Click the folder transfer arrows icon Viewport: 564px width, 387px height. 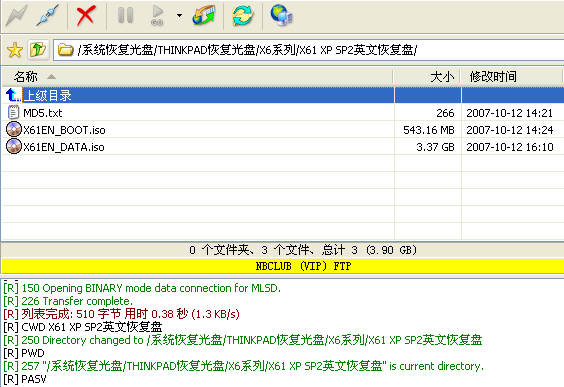tap(204, 15)
